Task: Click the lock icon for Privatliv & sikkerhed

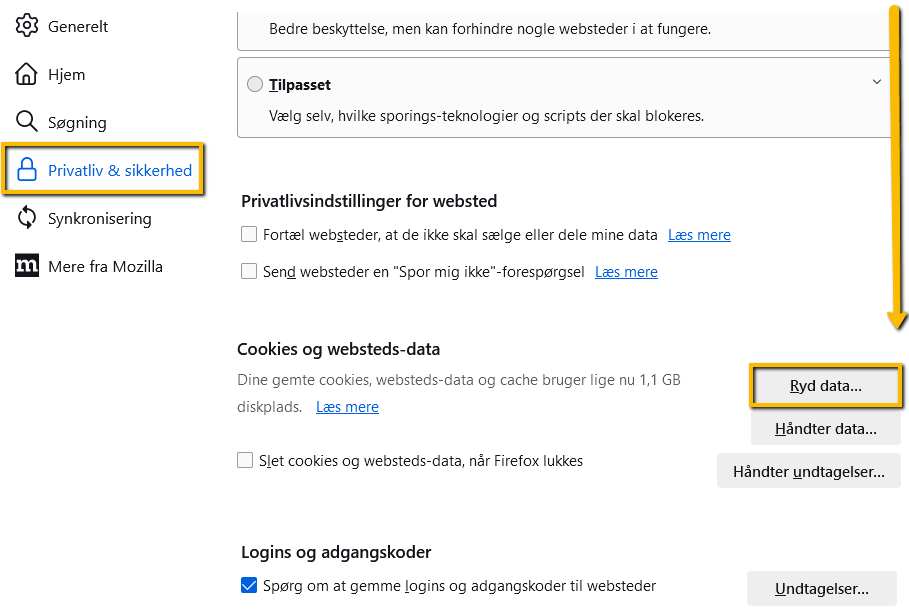Action: pos(27,170)
